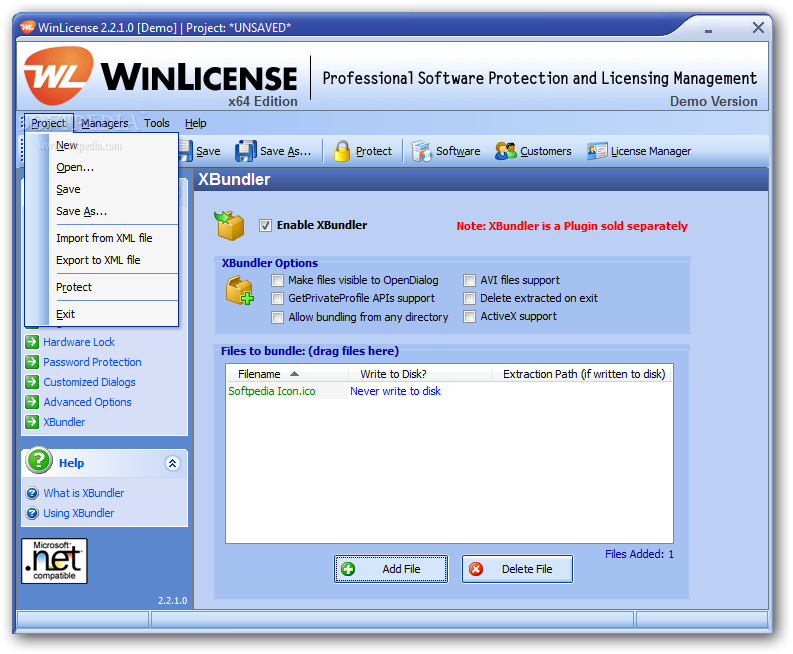Click the Save As floppy disk toolbar icon
793x654 pixels.
tap(246, 151)
